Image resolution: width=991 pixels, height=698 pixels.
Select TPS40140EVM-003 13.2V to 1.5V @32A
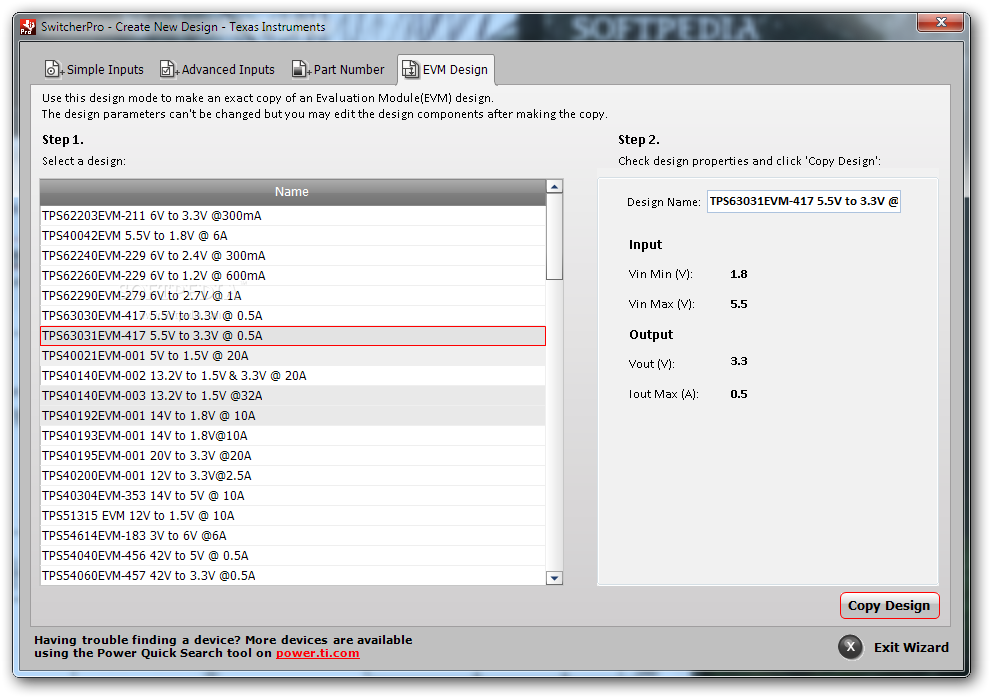pyautogui.click(x=293, y=396)
